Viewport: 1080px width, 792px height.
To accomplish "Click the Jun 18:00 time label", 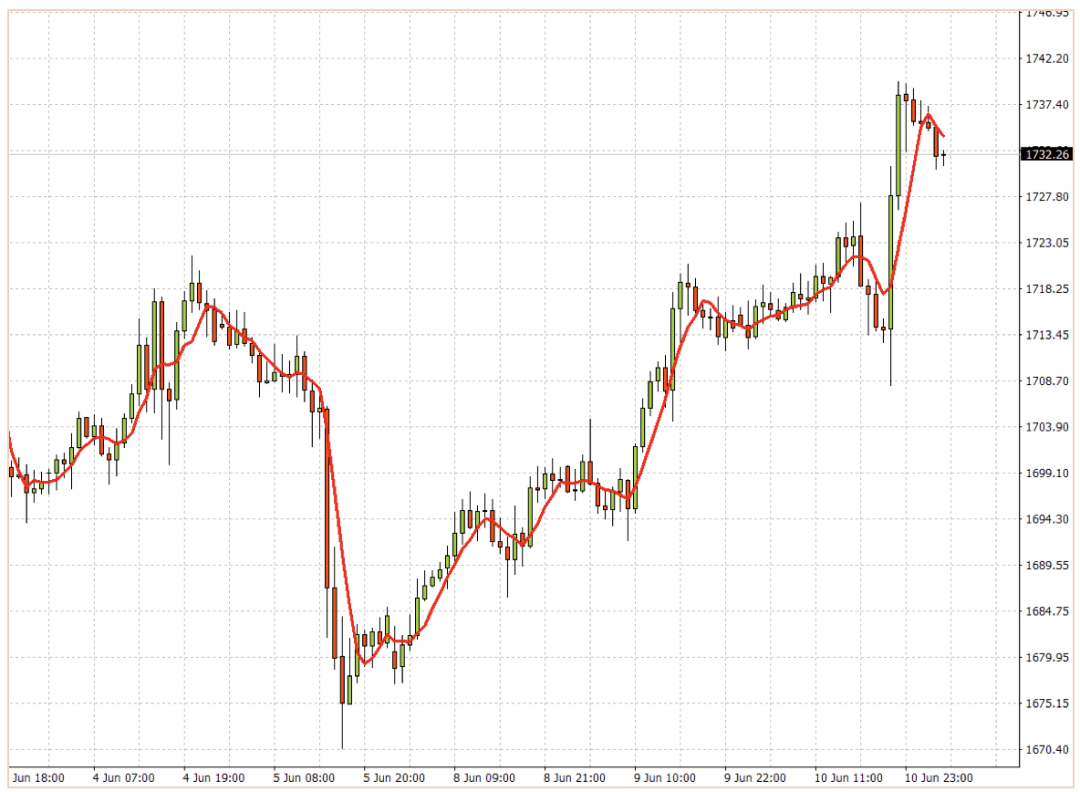I will pyautogui.click(x=39, y=778).
